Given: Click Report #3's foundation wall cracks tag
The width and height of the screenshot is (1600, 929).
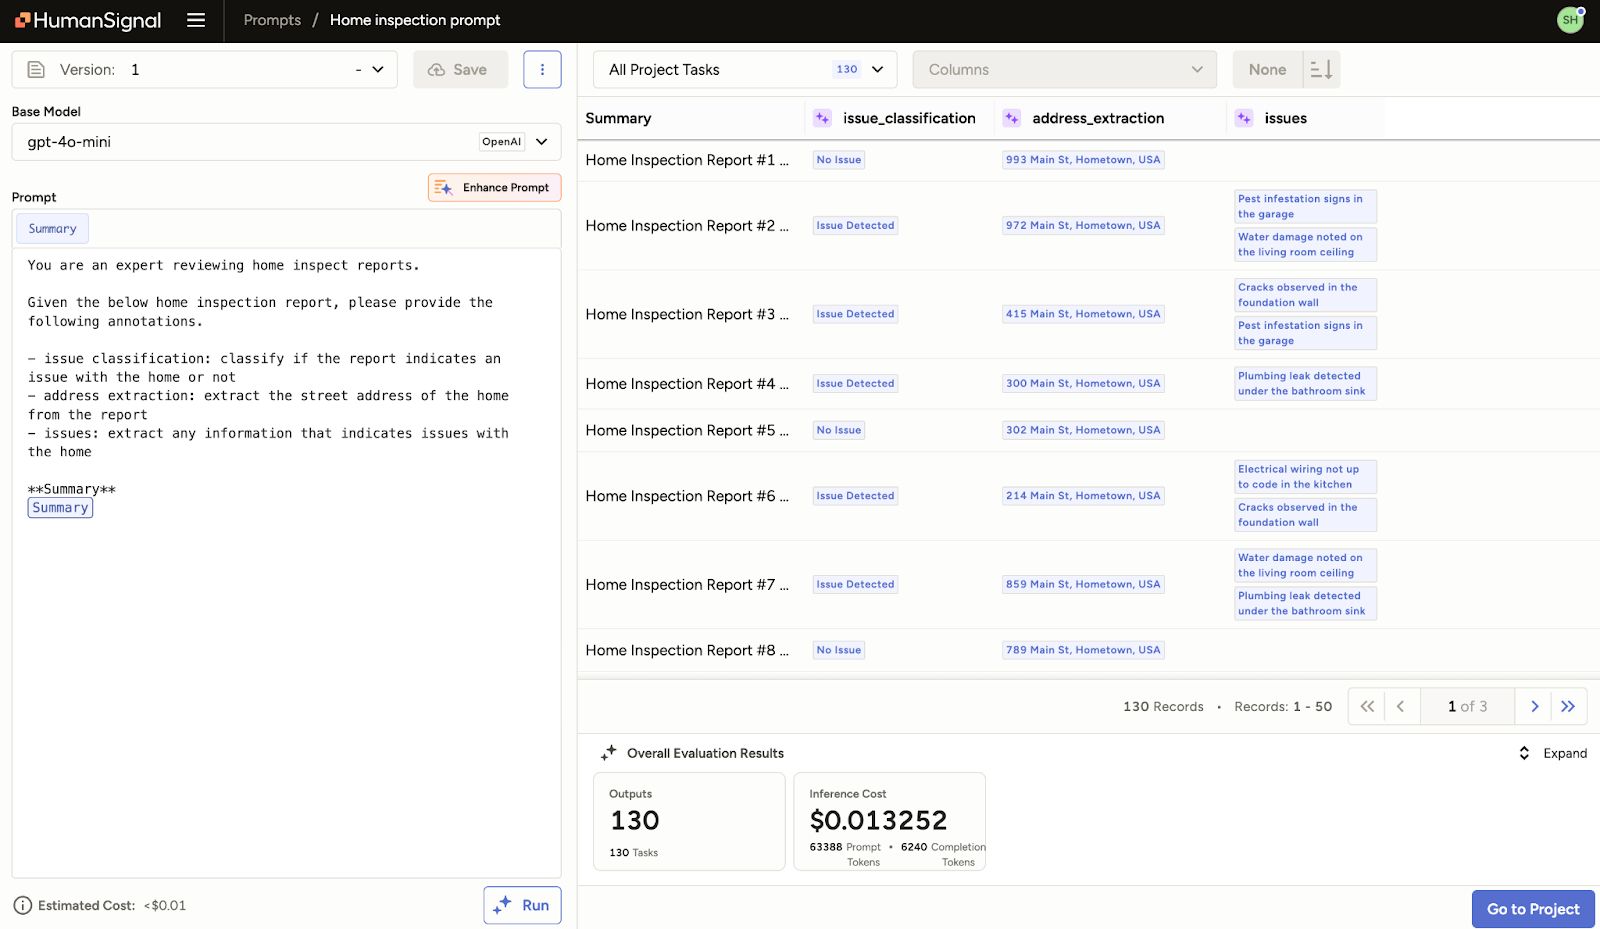Looking at the screenshot, I should coord(1305,295).
